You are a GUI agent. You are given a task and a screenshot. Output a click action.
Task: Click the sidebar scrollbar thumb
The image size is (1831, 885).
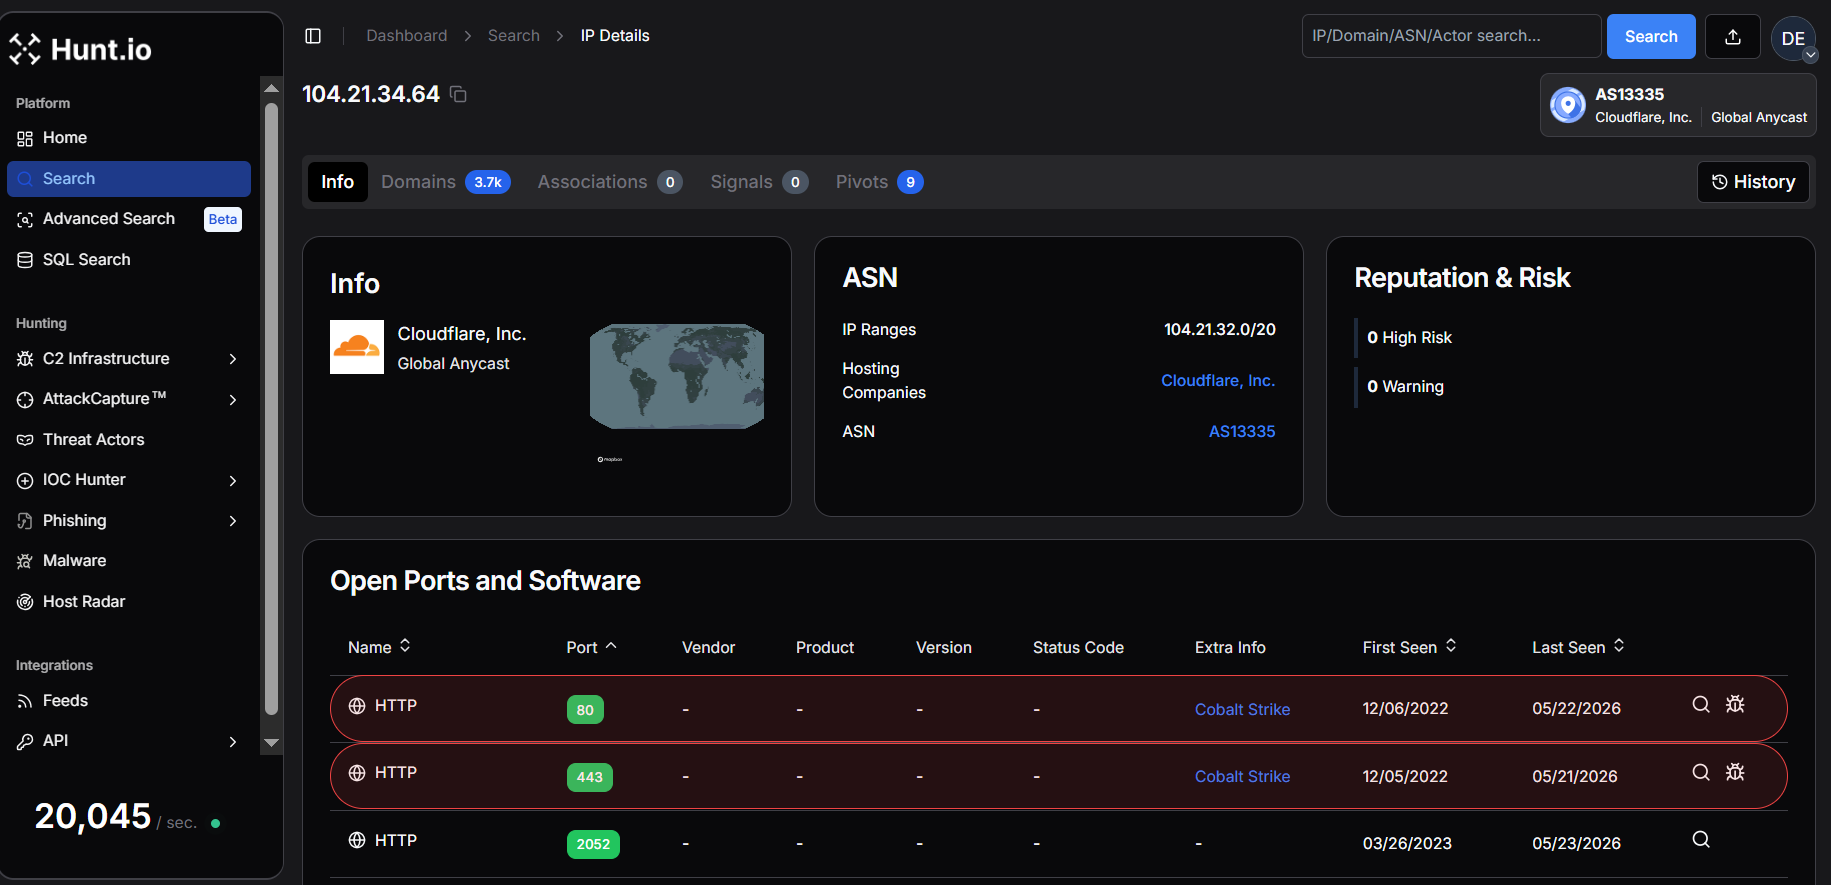tap(271, 408)
